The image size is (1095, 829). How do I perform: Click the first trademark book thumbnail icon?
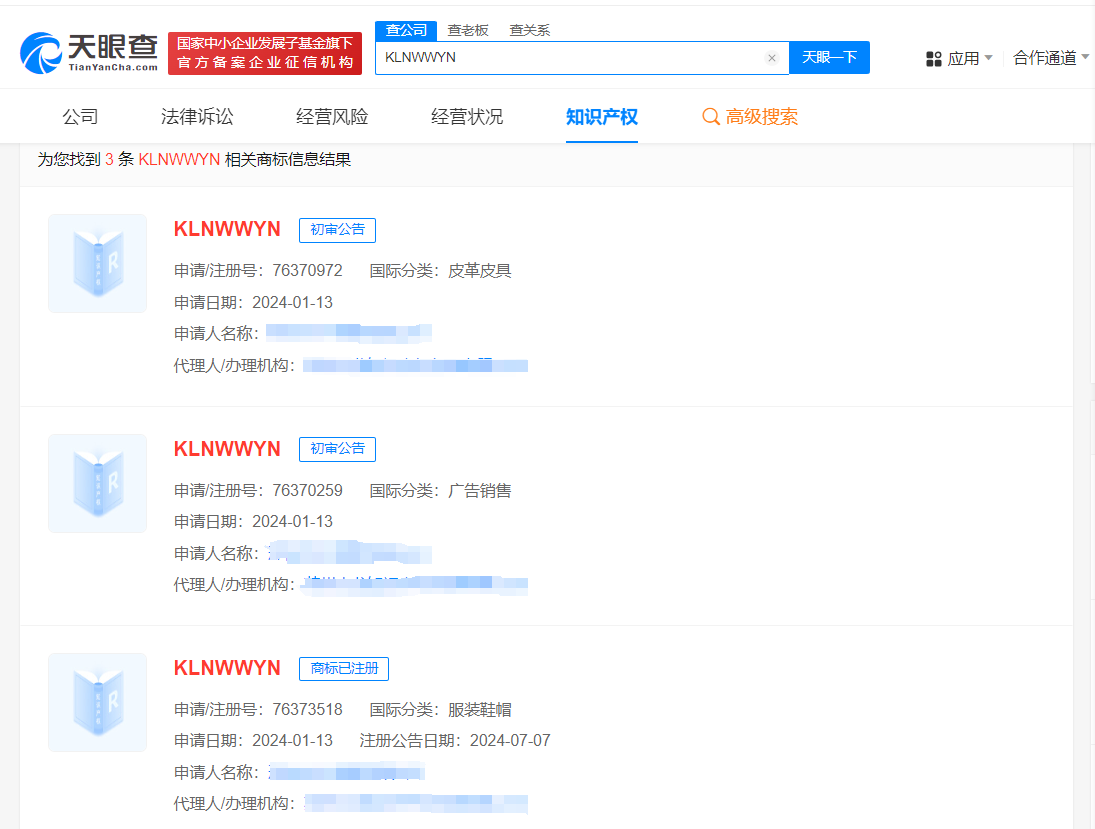tap(97, 263)
